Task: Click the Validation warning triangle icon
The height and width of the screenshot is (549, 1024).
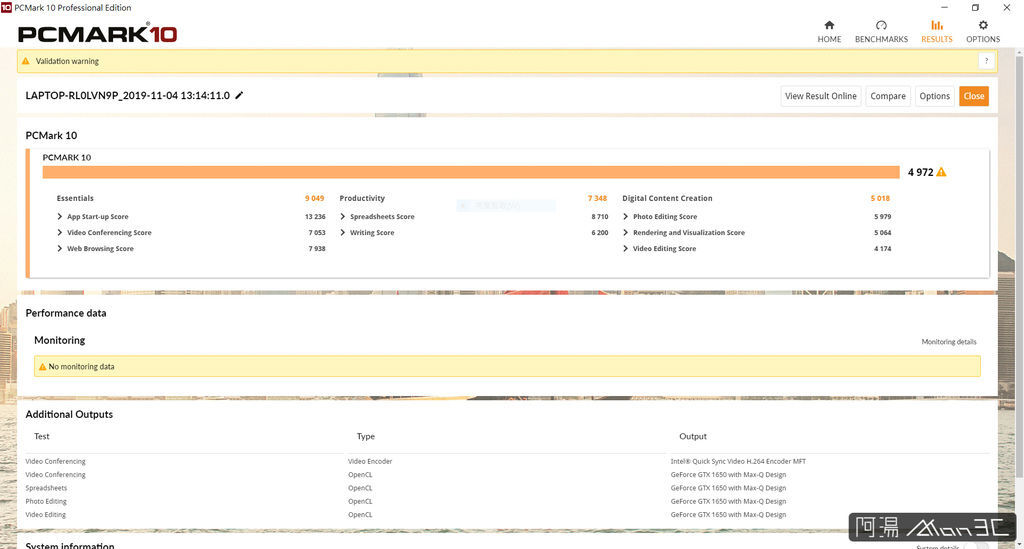Action: pyautogui.click(x=25, y=61)
